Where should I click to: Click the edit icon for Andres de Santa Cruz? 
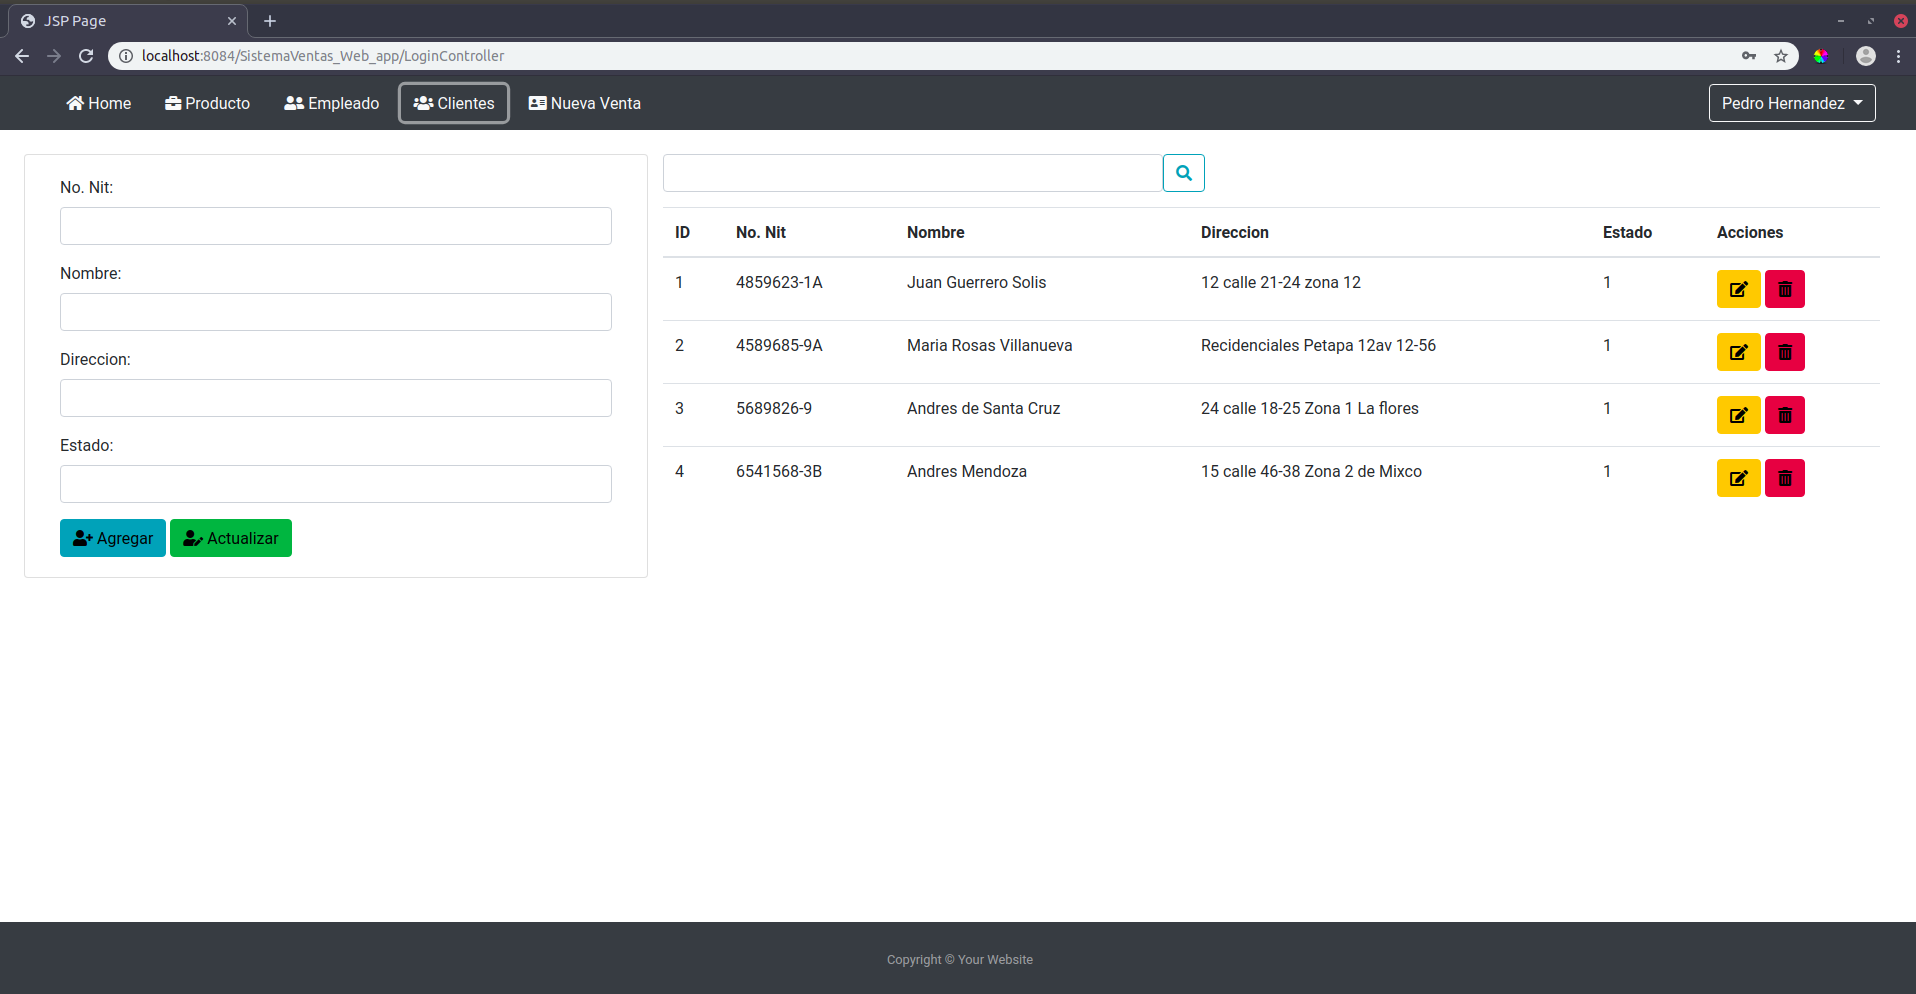tap(1739, 415)
